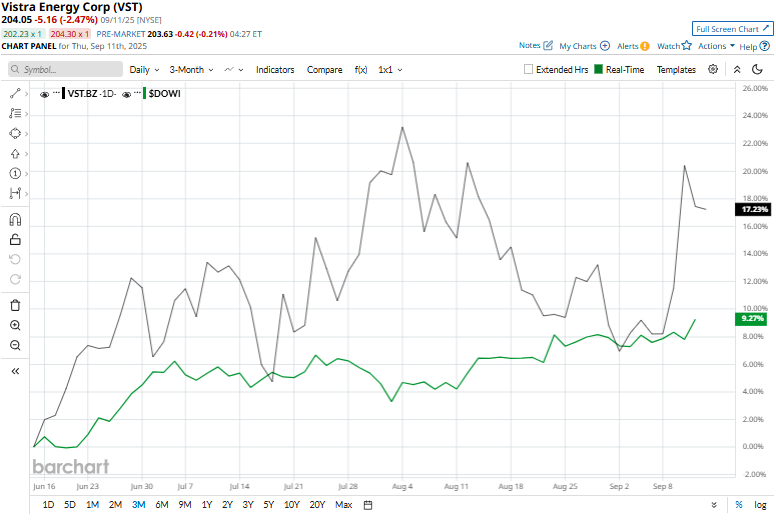The width and height of the screenshot is (776, 522).
Task: Click the Full Screen Chart button
Action: [x=732, y=29]
